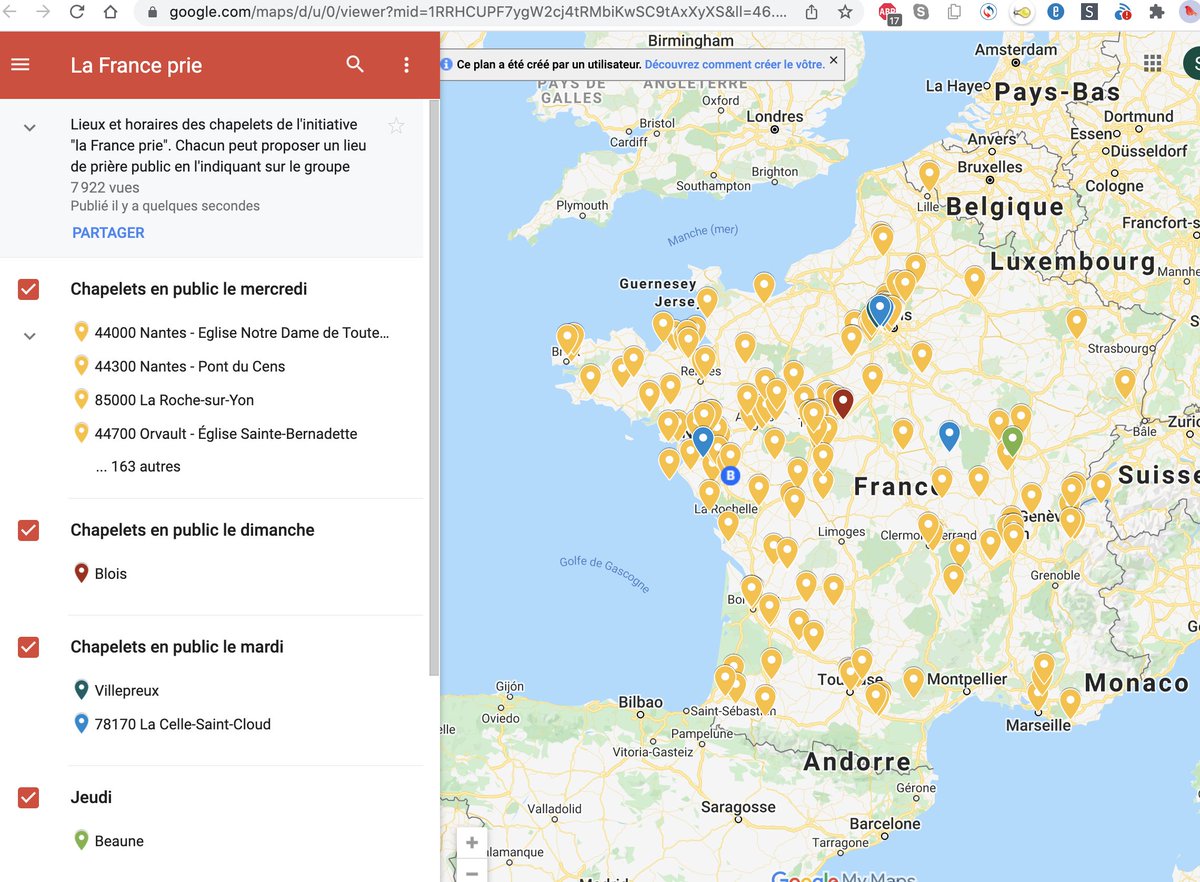Click the search magnifier in the red header
The image size is (1200, 882).
pyautogui.click(x=355, y=65)
